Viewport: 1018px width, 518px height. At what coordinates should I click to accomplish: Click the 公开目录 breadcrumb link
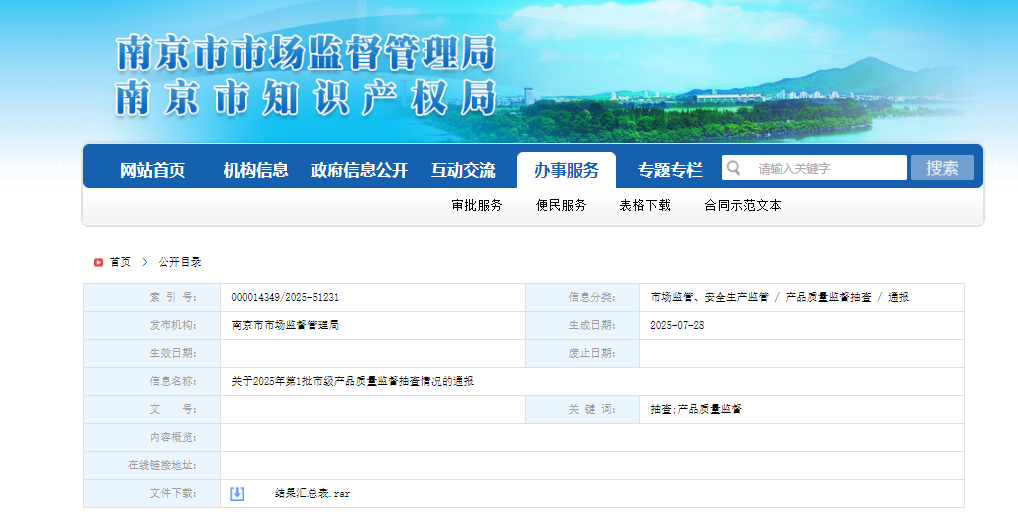pyautogui.click(x=180, y=262)
